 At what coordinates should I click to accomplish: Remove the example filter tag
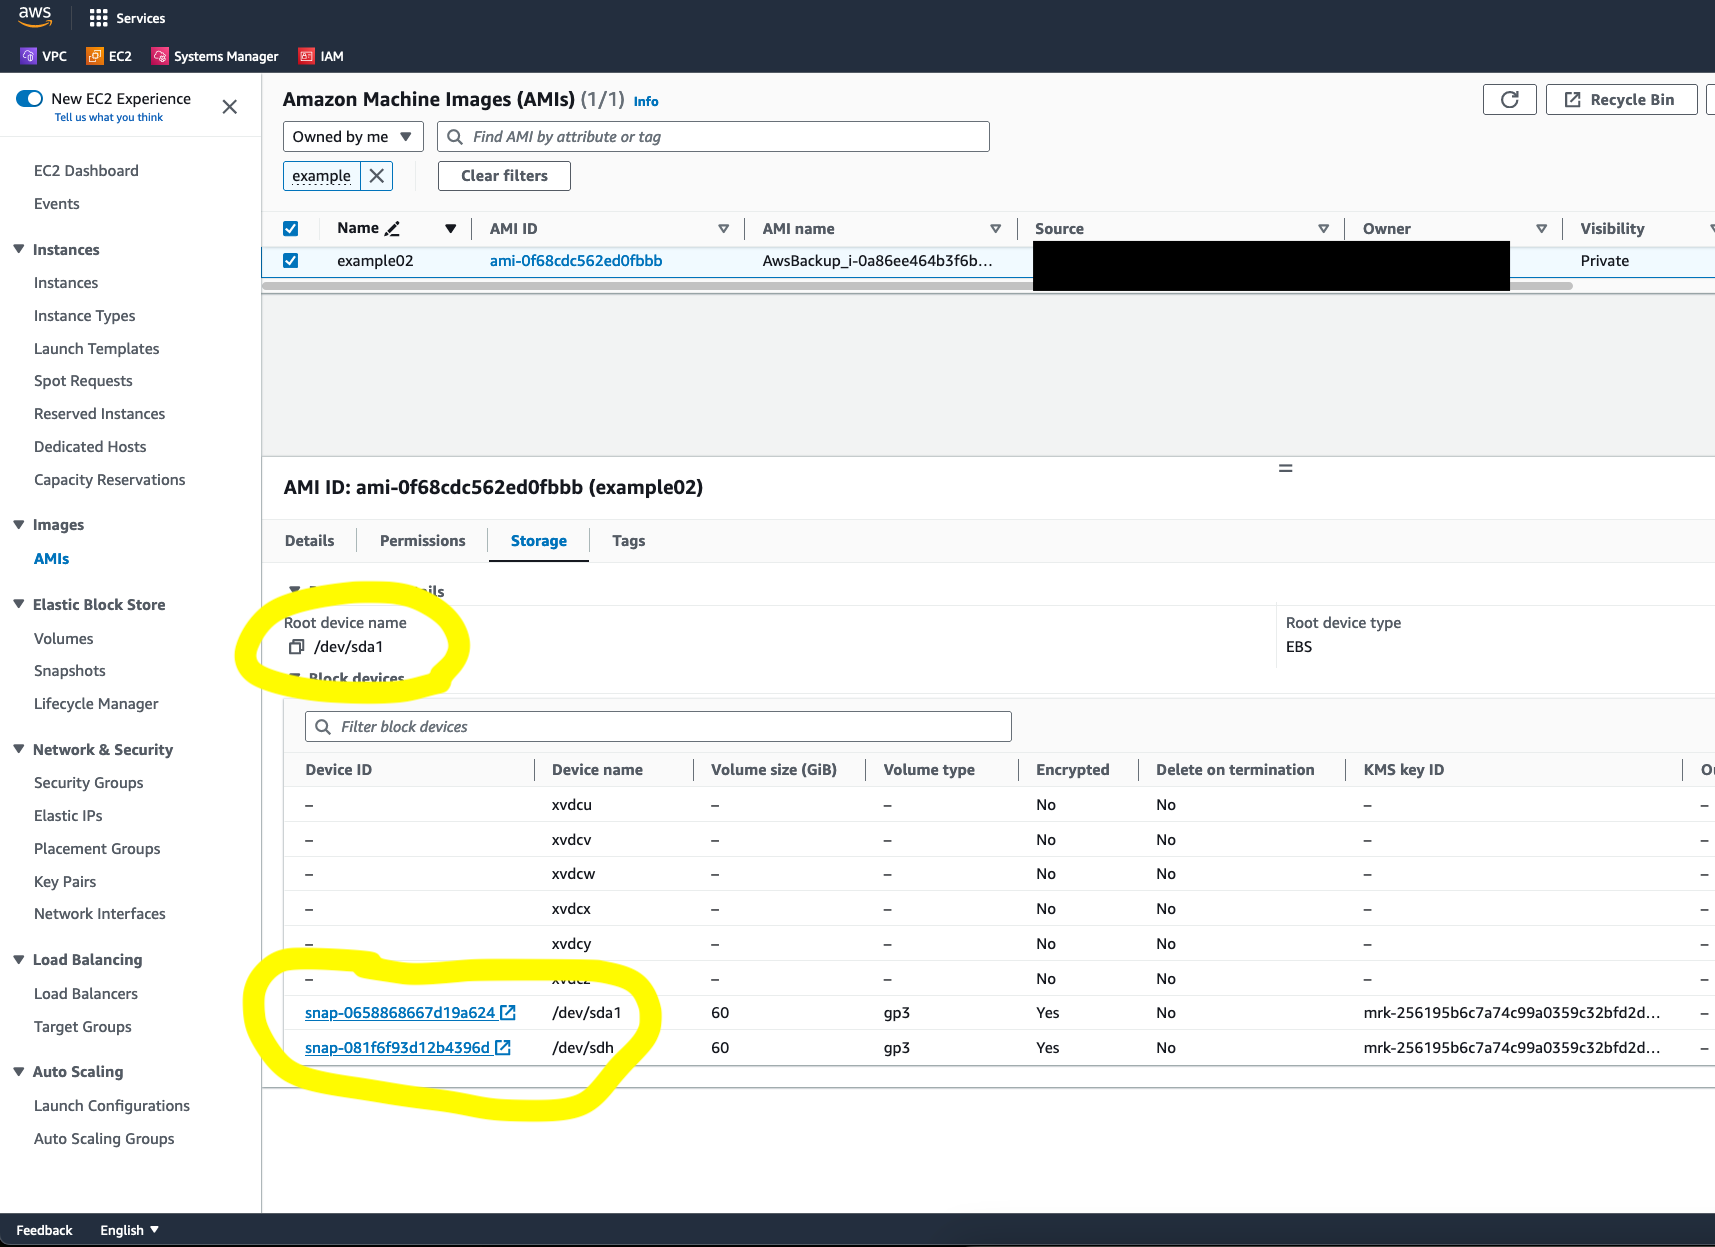[x=377, y=176]
